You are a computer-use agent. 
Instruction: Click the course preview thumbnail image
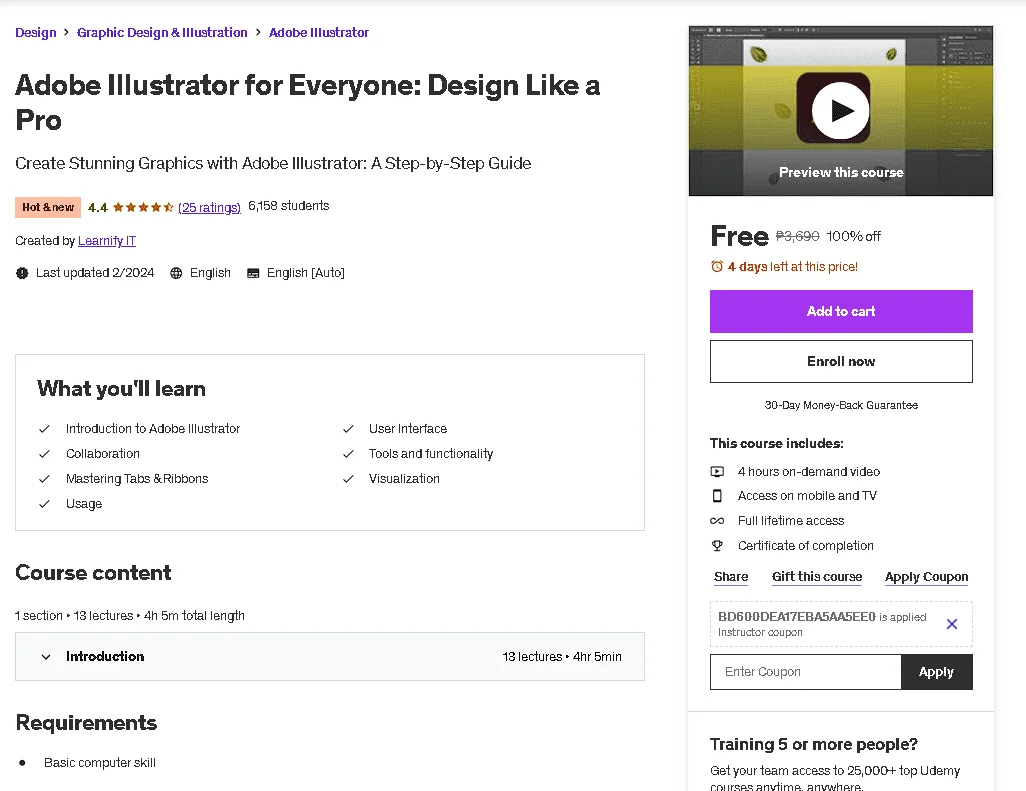click(x=841, y=111)
